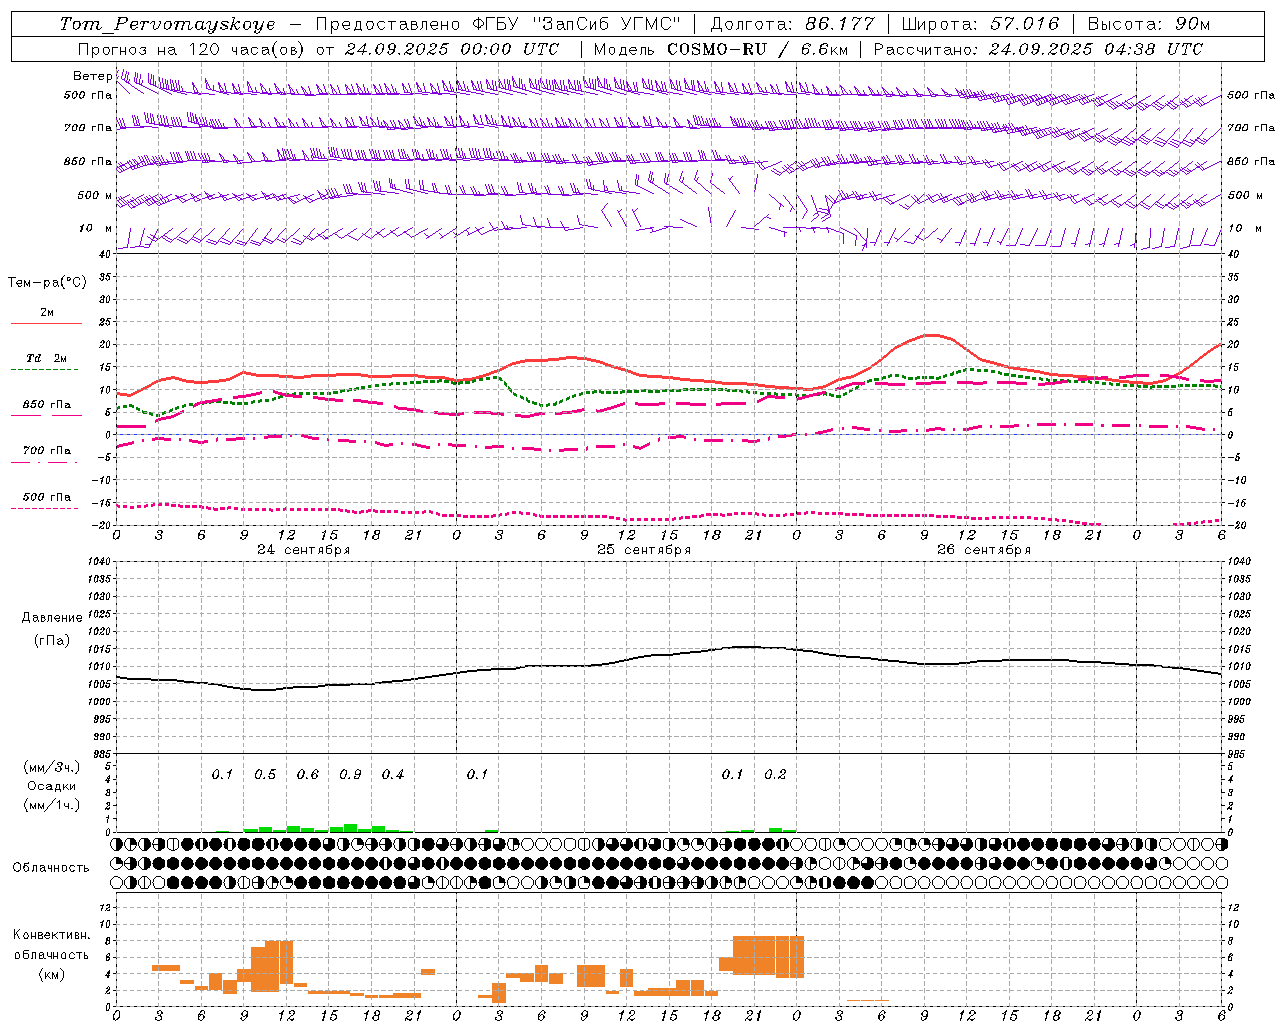This screenshot has height=1024, width=1280.
Task: Click the station name Tom_Pervomayskoye
Action: (x=168, y=24)
